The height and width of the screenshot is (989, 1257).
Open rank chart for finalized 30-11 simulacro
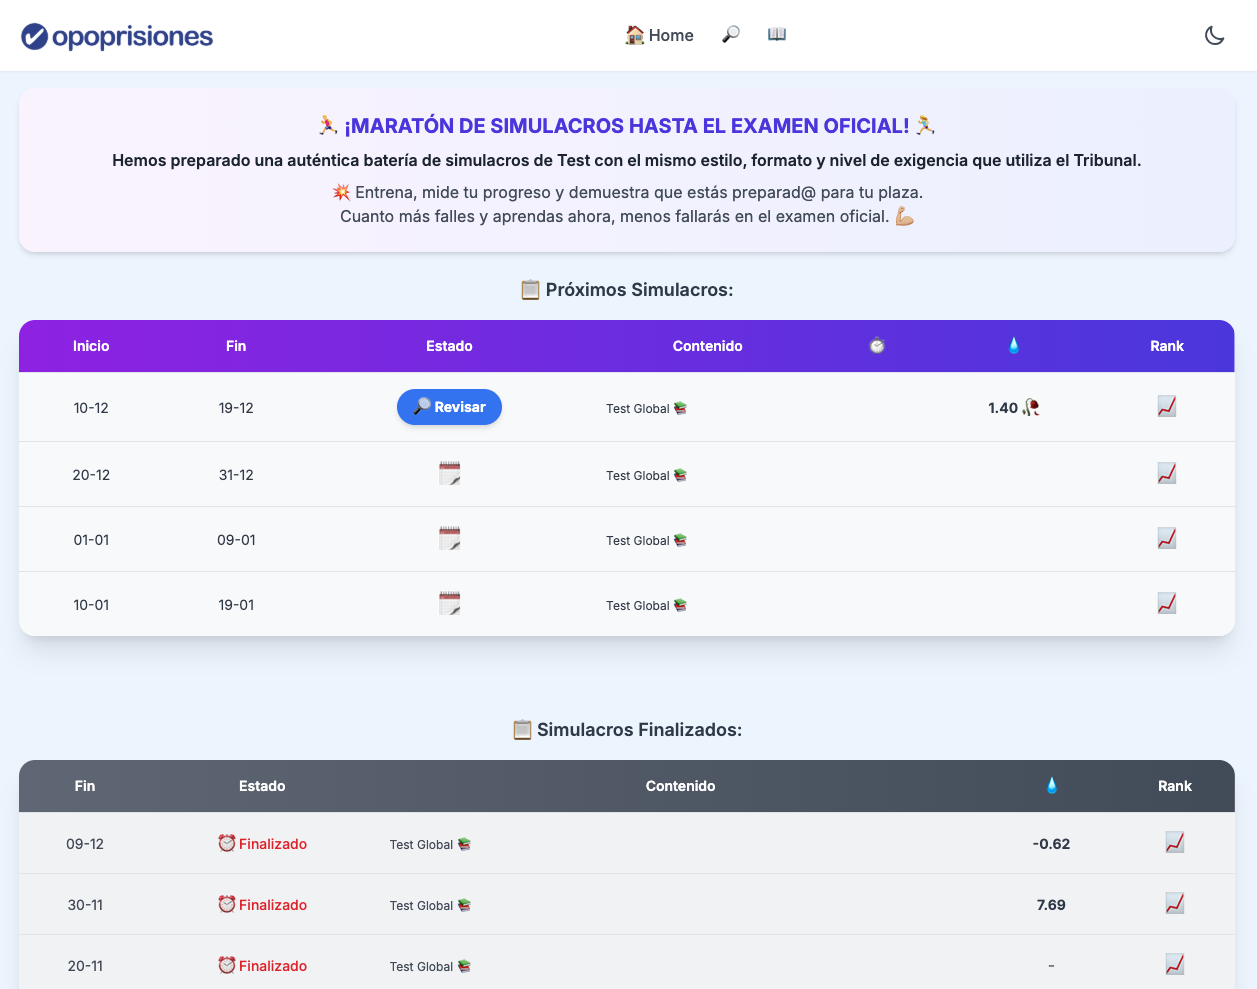coord(1174,904)
